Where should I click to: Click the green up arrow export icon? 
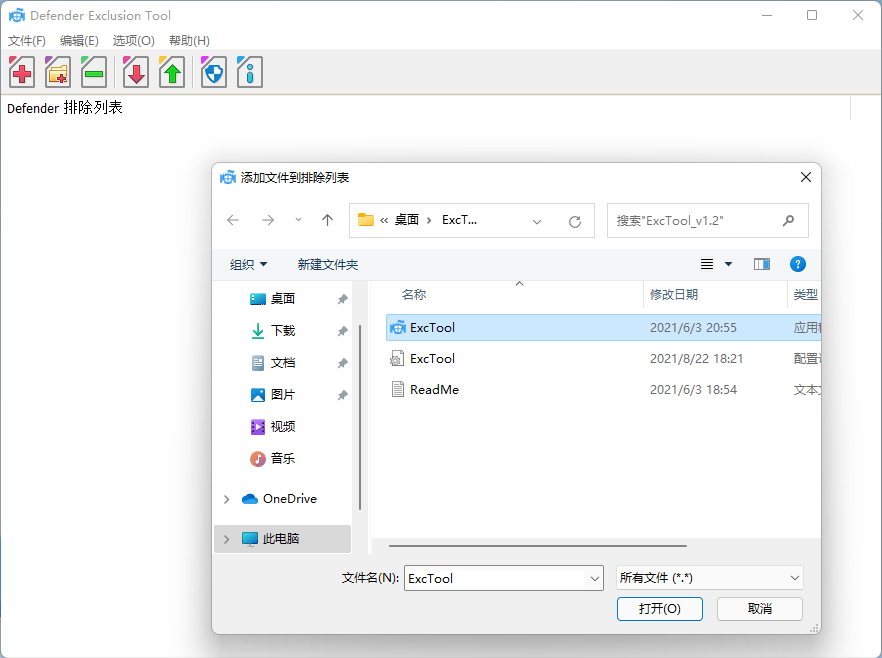point(172,72)
